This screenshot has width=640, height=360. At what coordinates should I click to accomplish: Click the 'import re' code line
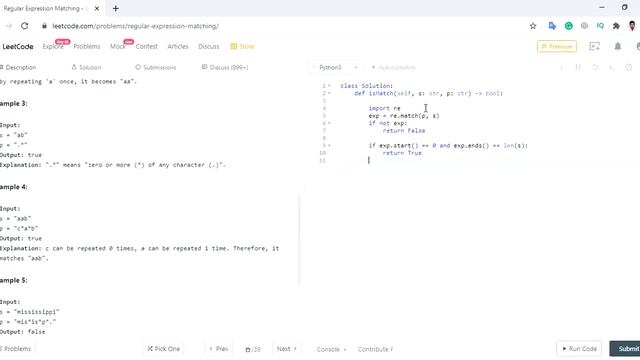384,108
